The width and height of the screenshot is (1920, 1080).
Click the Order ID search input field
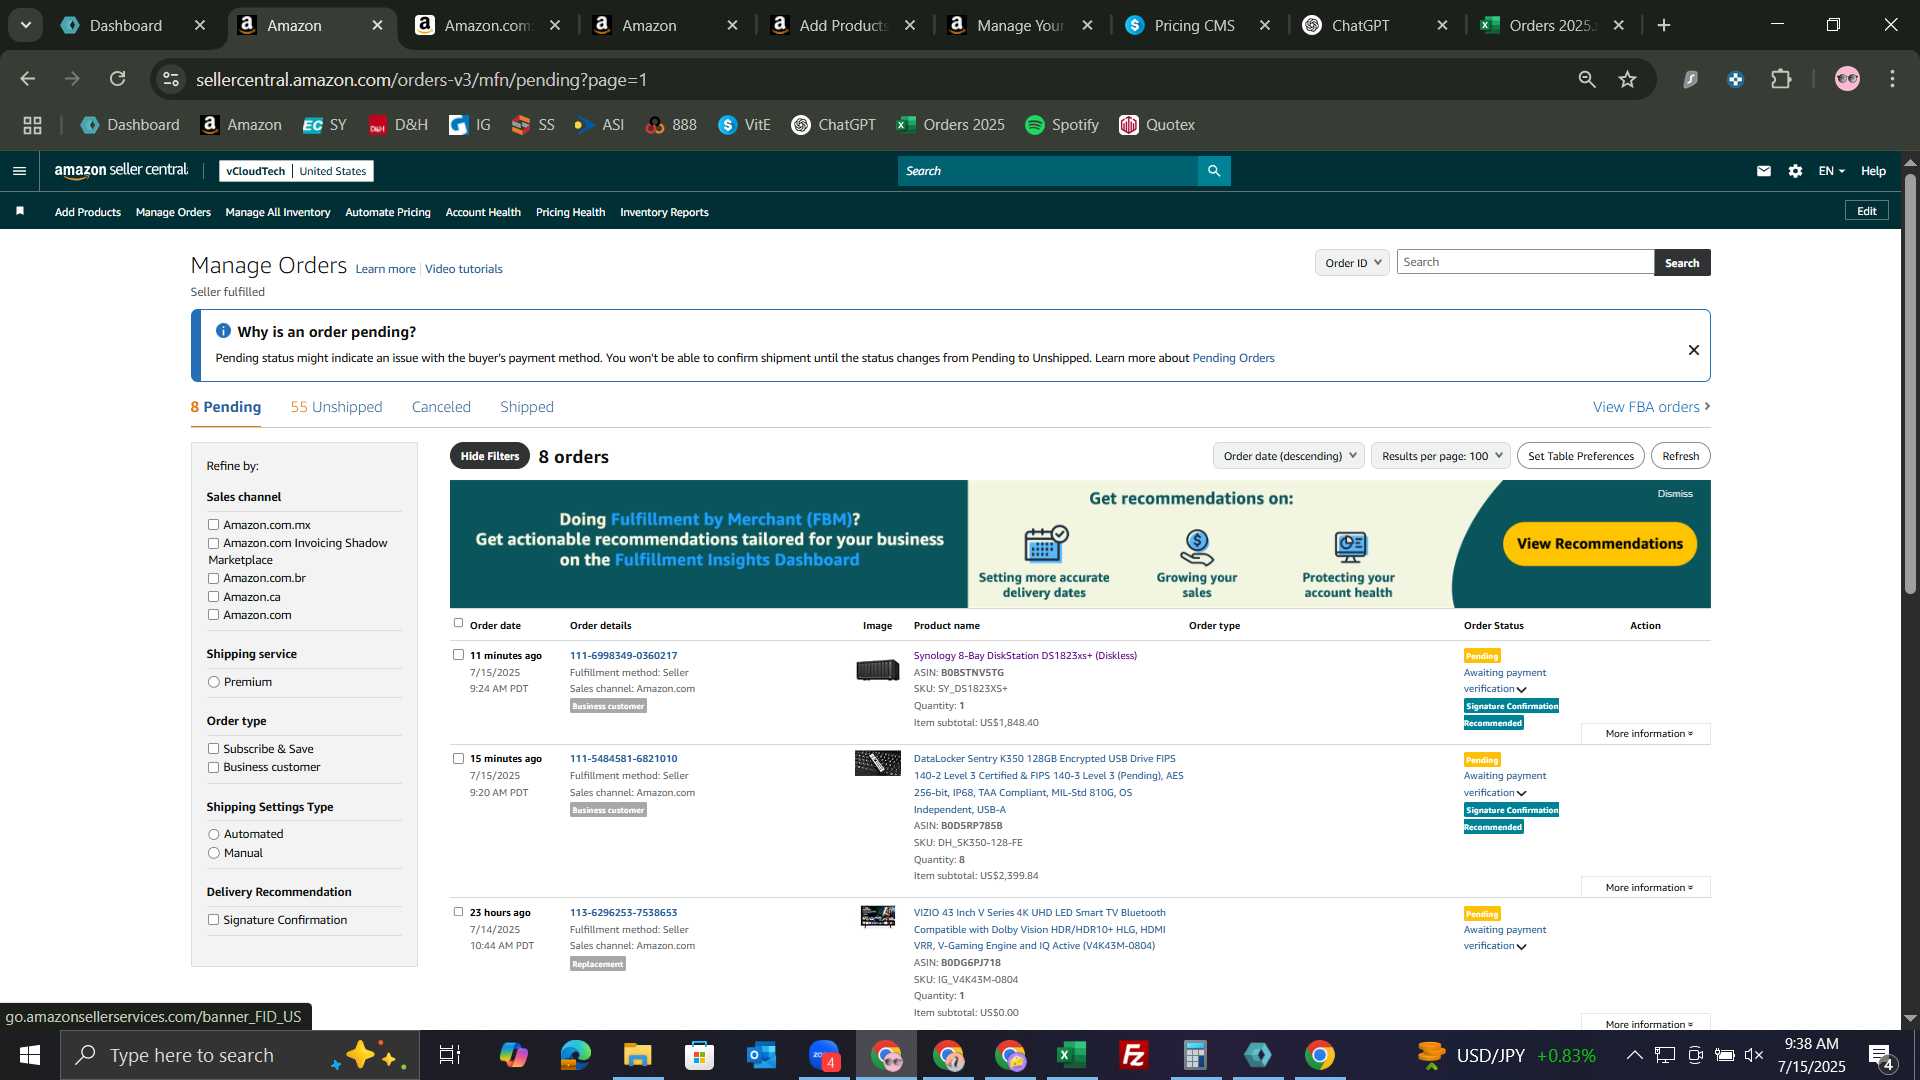pyautogui.click(x=1525, y=262)
